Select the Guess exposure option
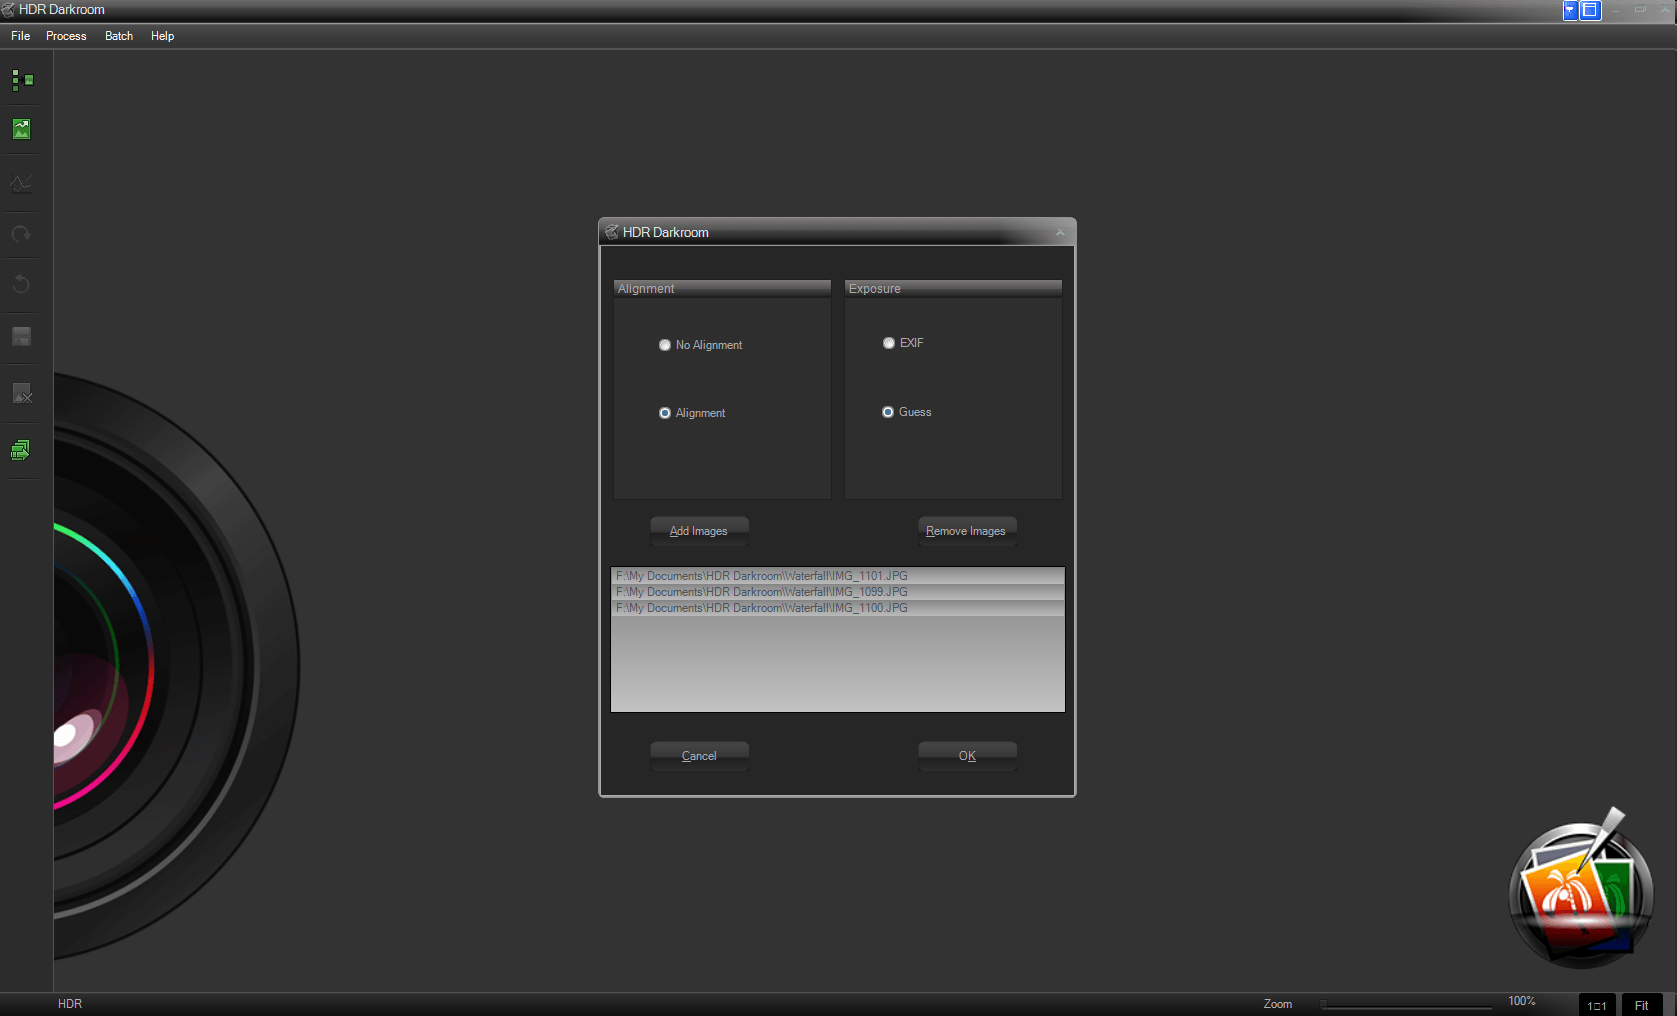 tap(888, 412)
